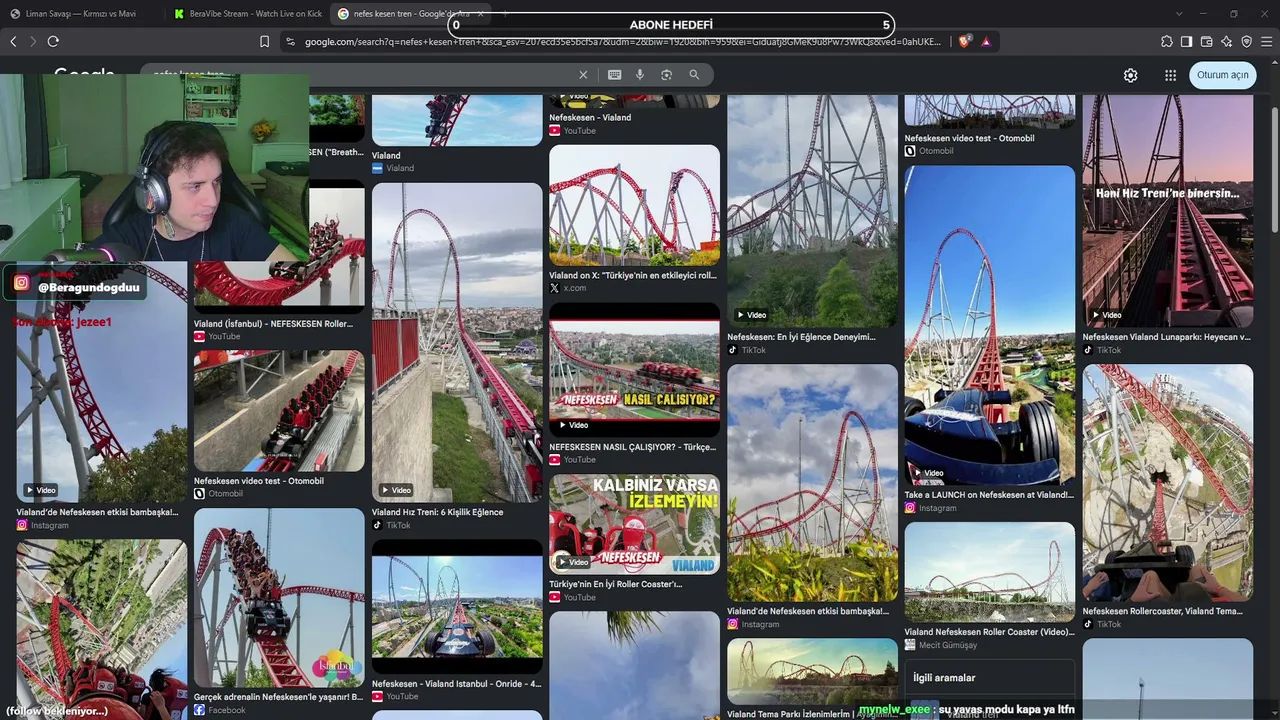Open Nefeskesen - Vialand Istanbul - Onride link
1280x720 pixels.
456,684
